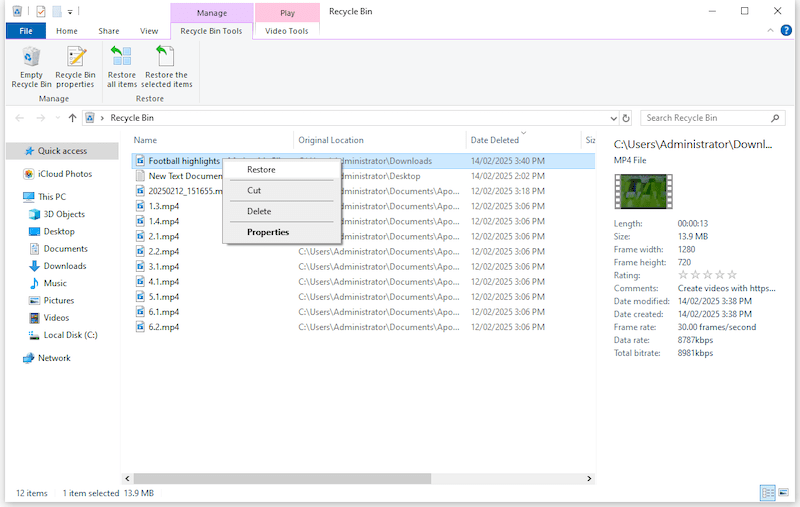This screenshot has height=507, width=800.
Task: Open Documents in navigation pane
Action: click(x=65, y=249)
